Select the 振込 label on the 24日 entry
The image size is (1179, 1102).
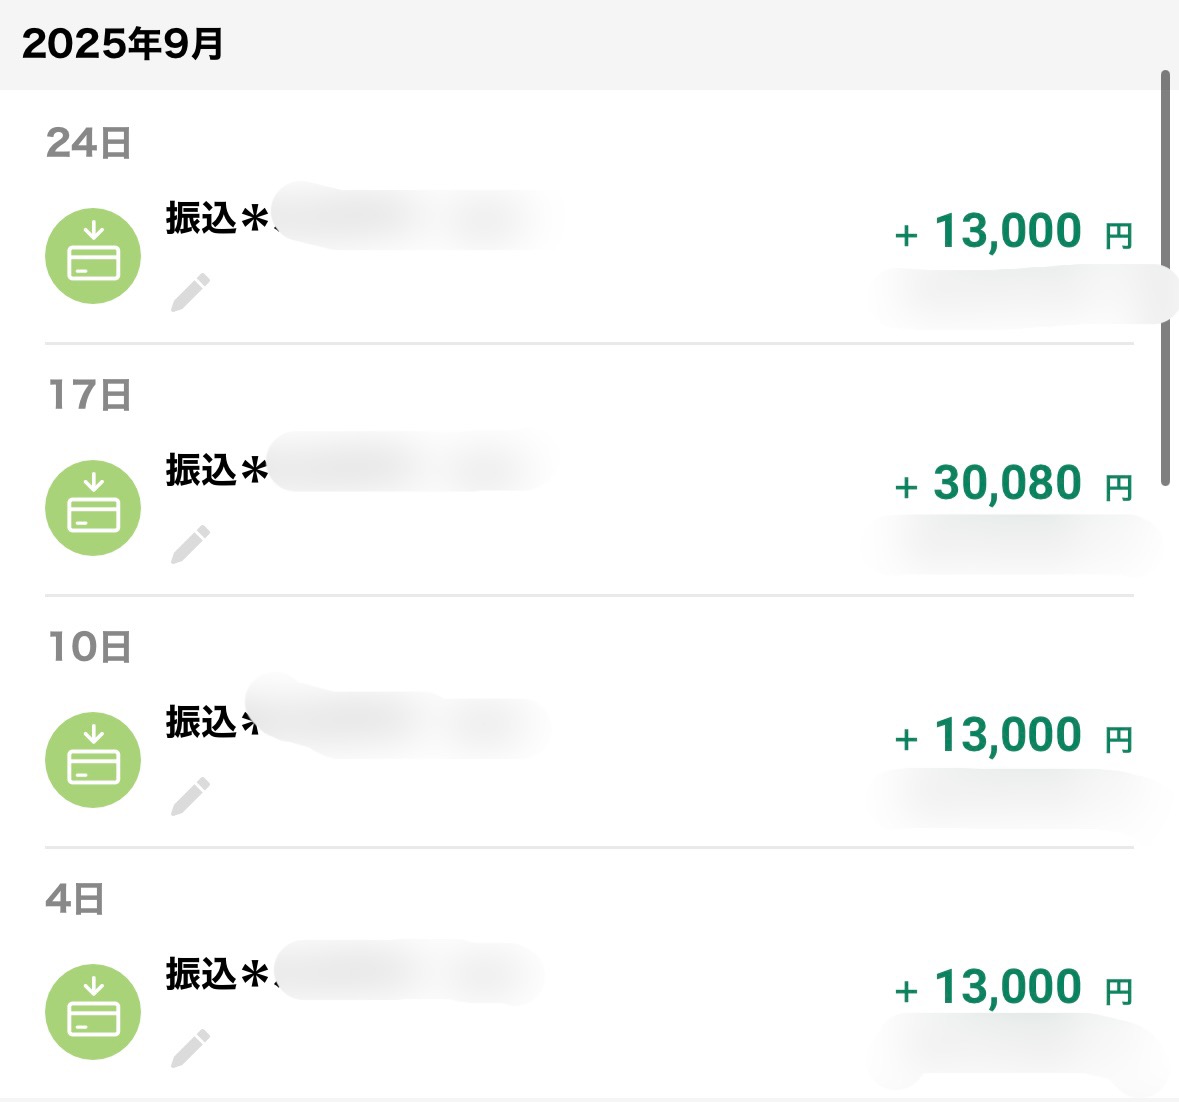tap(201, 218)
